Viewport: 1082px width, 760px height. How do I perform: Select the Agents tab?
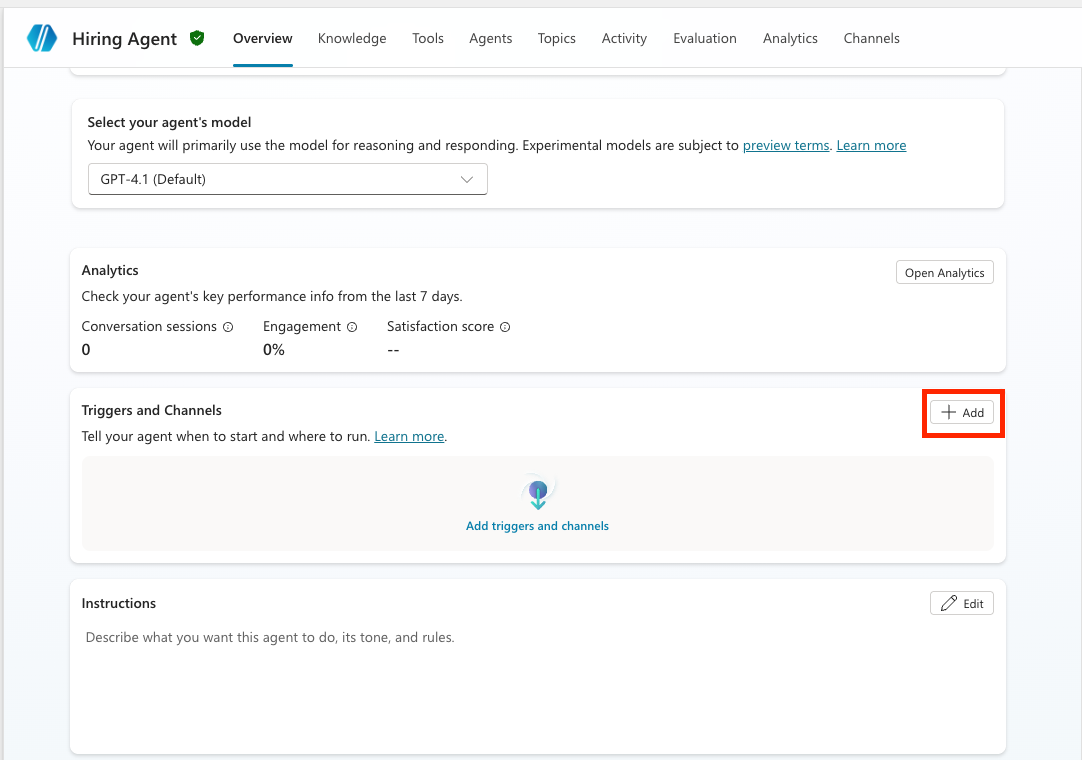point(491,39)
